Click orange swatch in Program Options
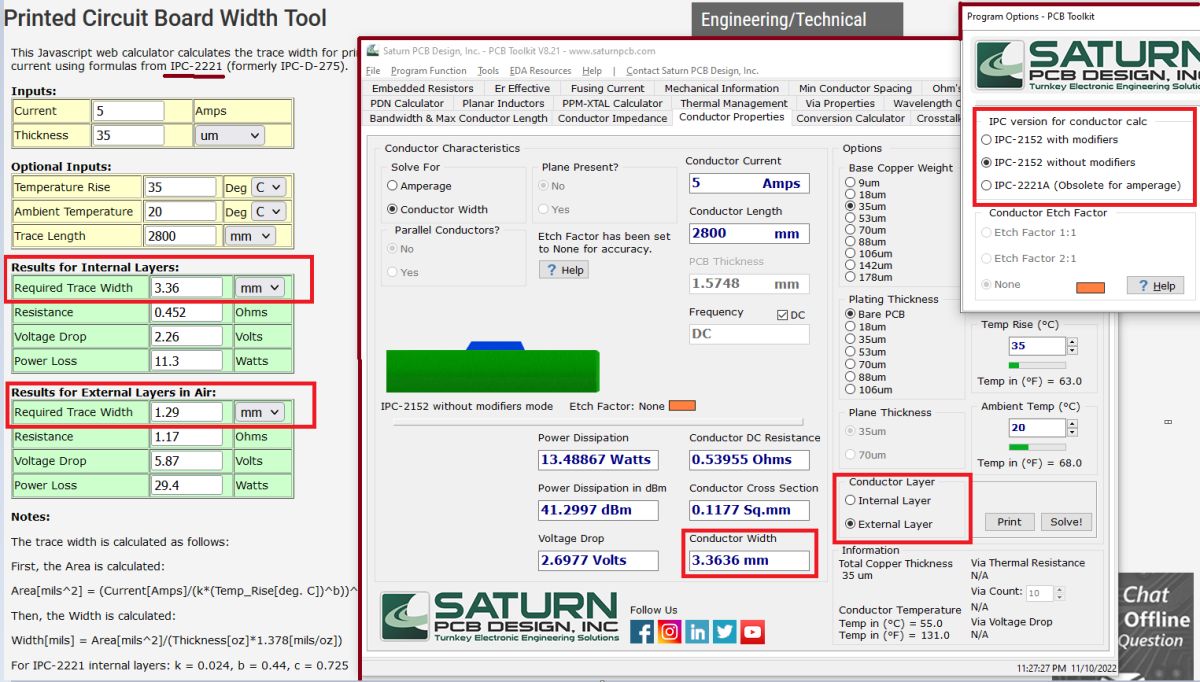The height and width of the screenshot is (682, 1200). (x=1090, y=287)
